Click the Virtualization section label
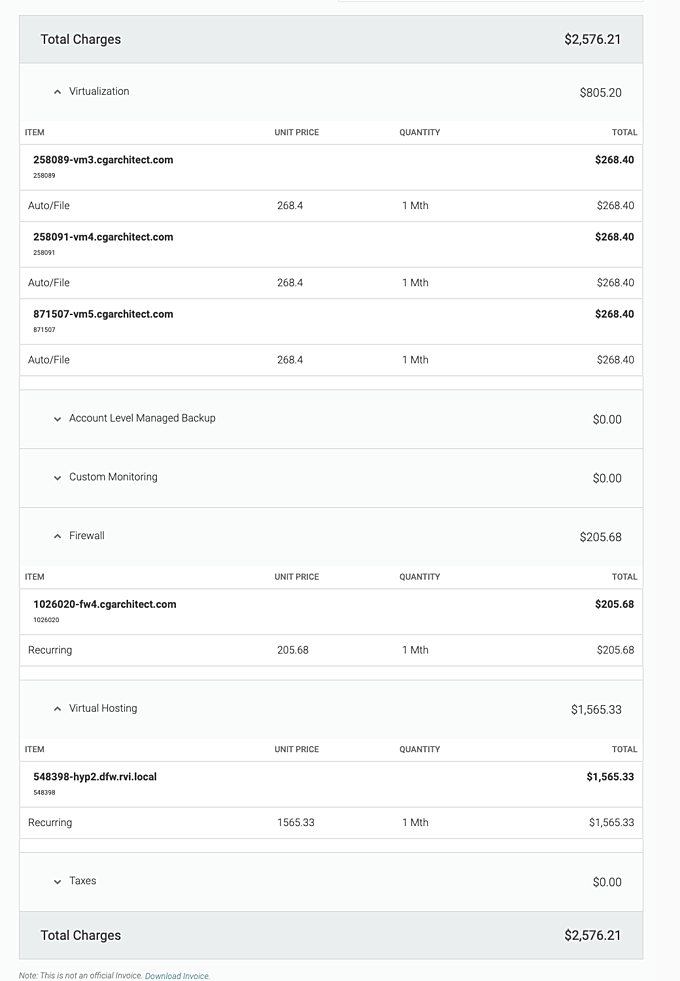680x981 pixels. 99,92
